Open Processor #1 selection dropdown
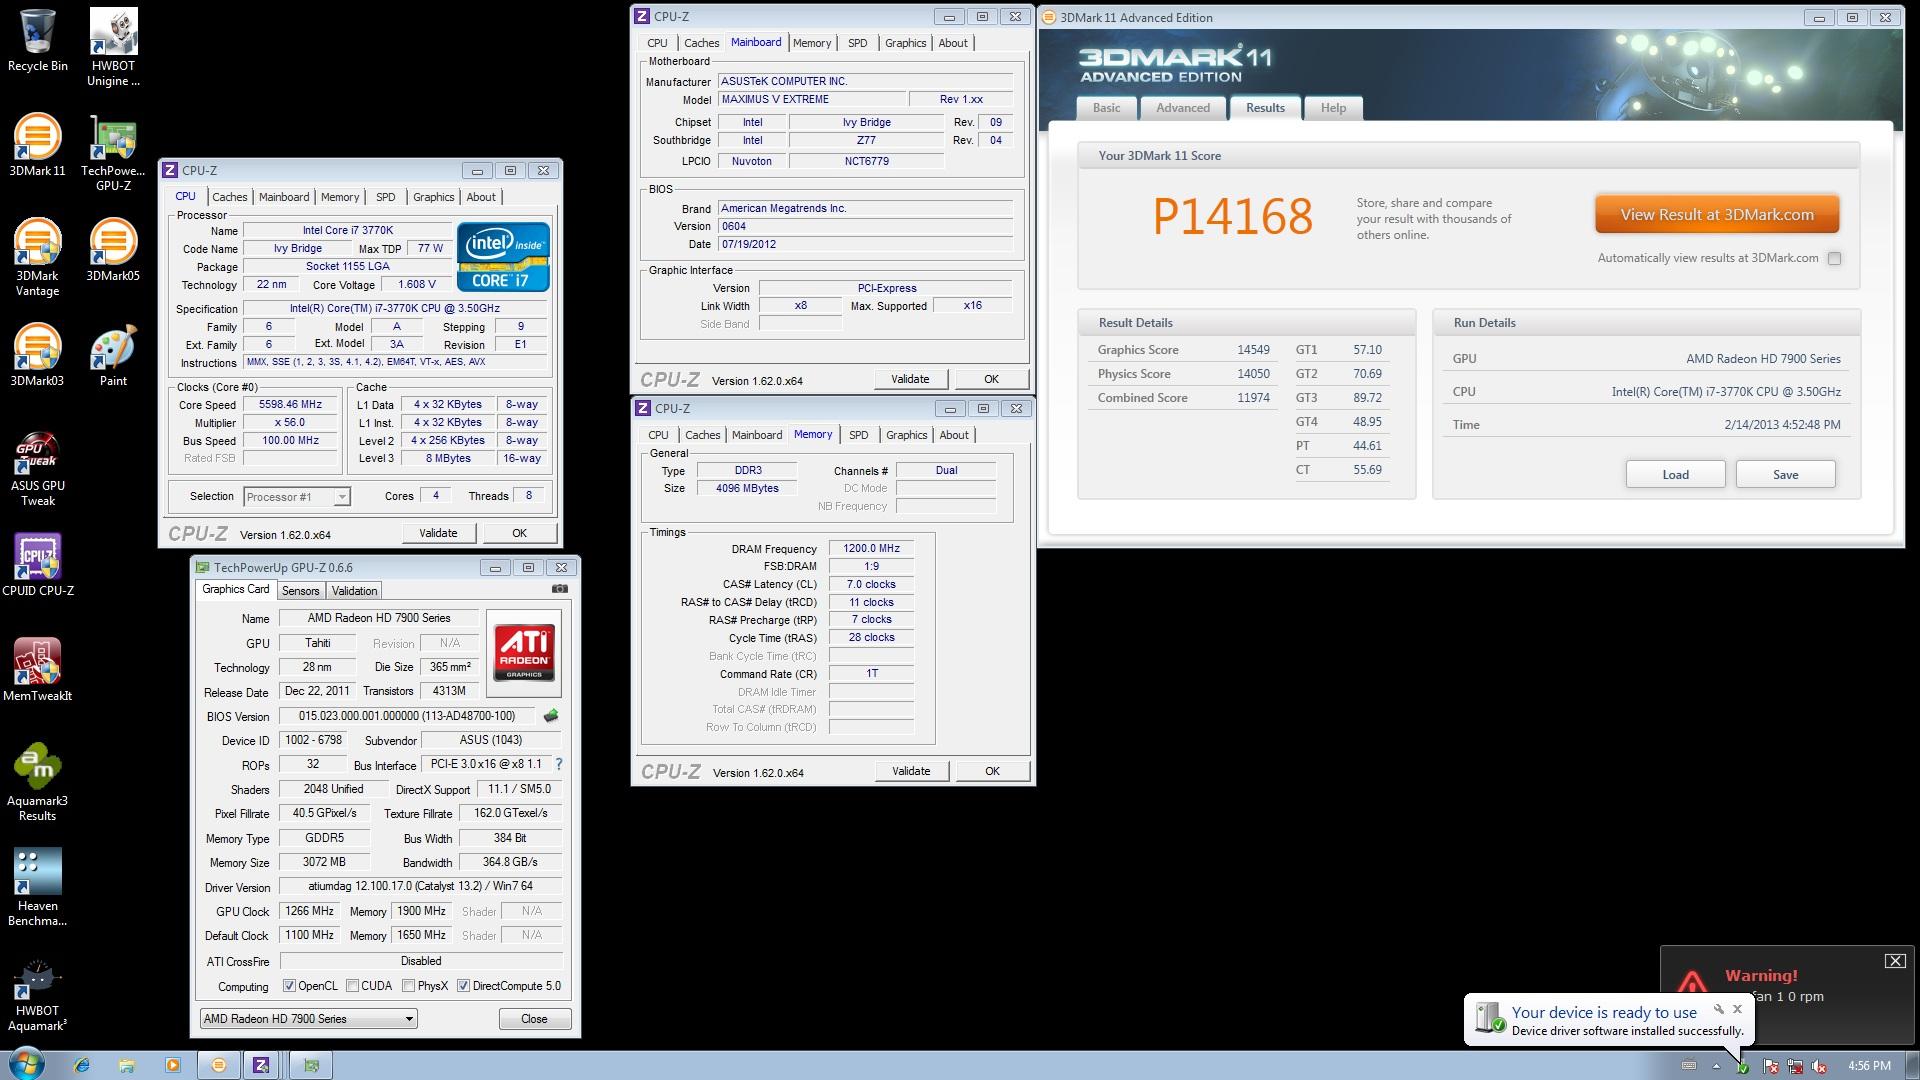The width and height of the screenshot is (1920, 1080). click(297, 497)
